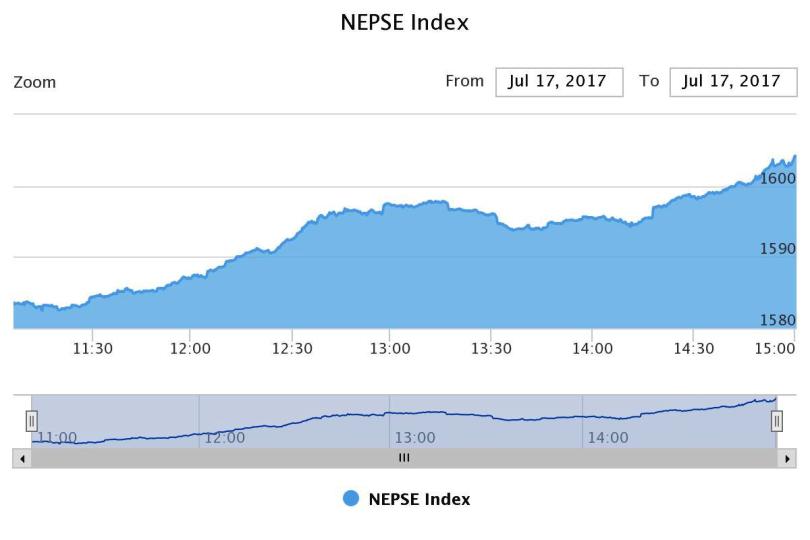Click the To date input field
810x540 pixels.
(x=732, y=82)
